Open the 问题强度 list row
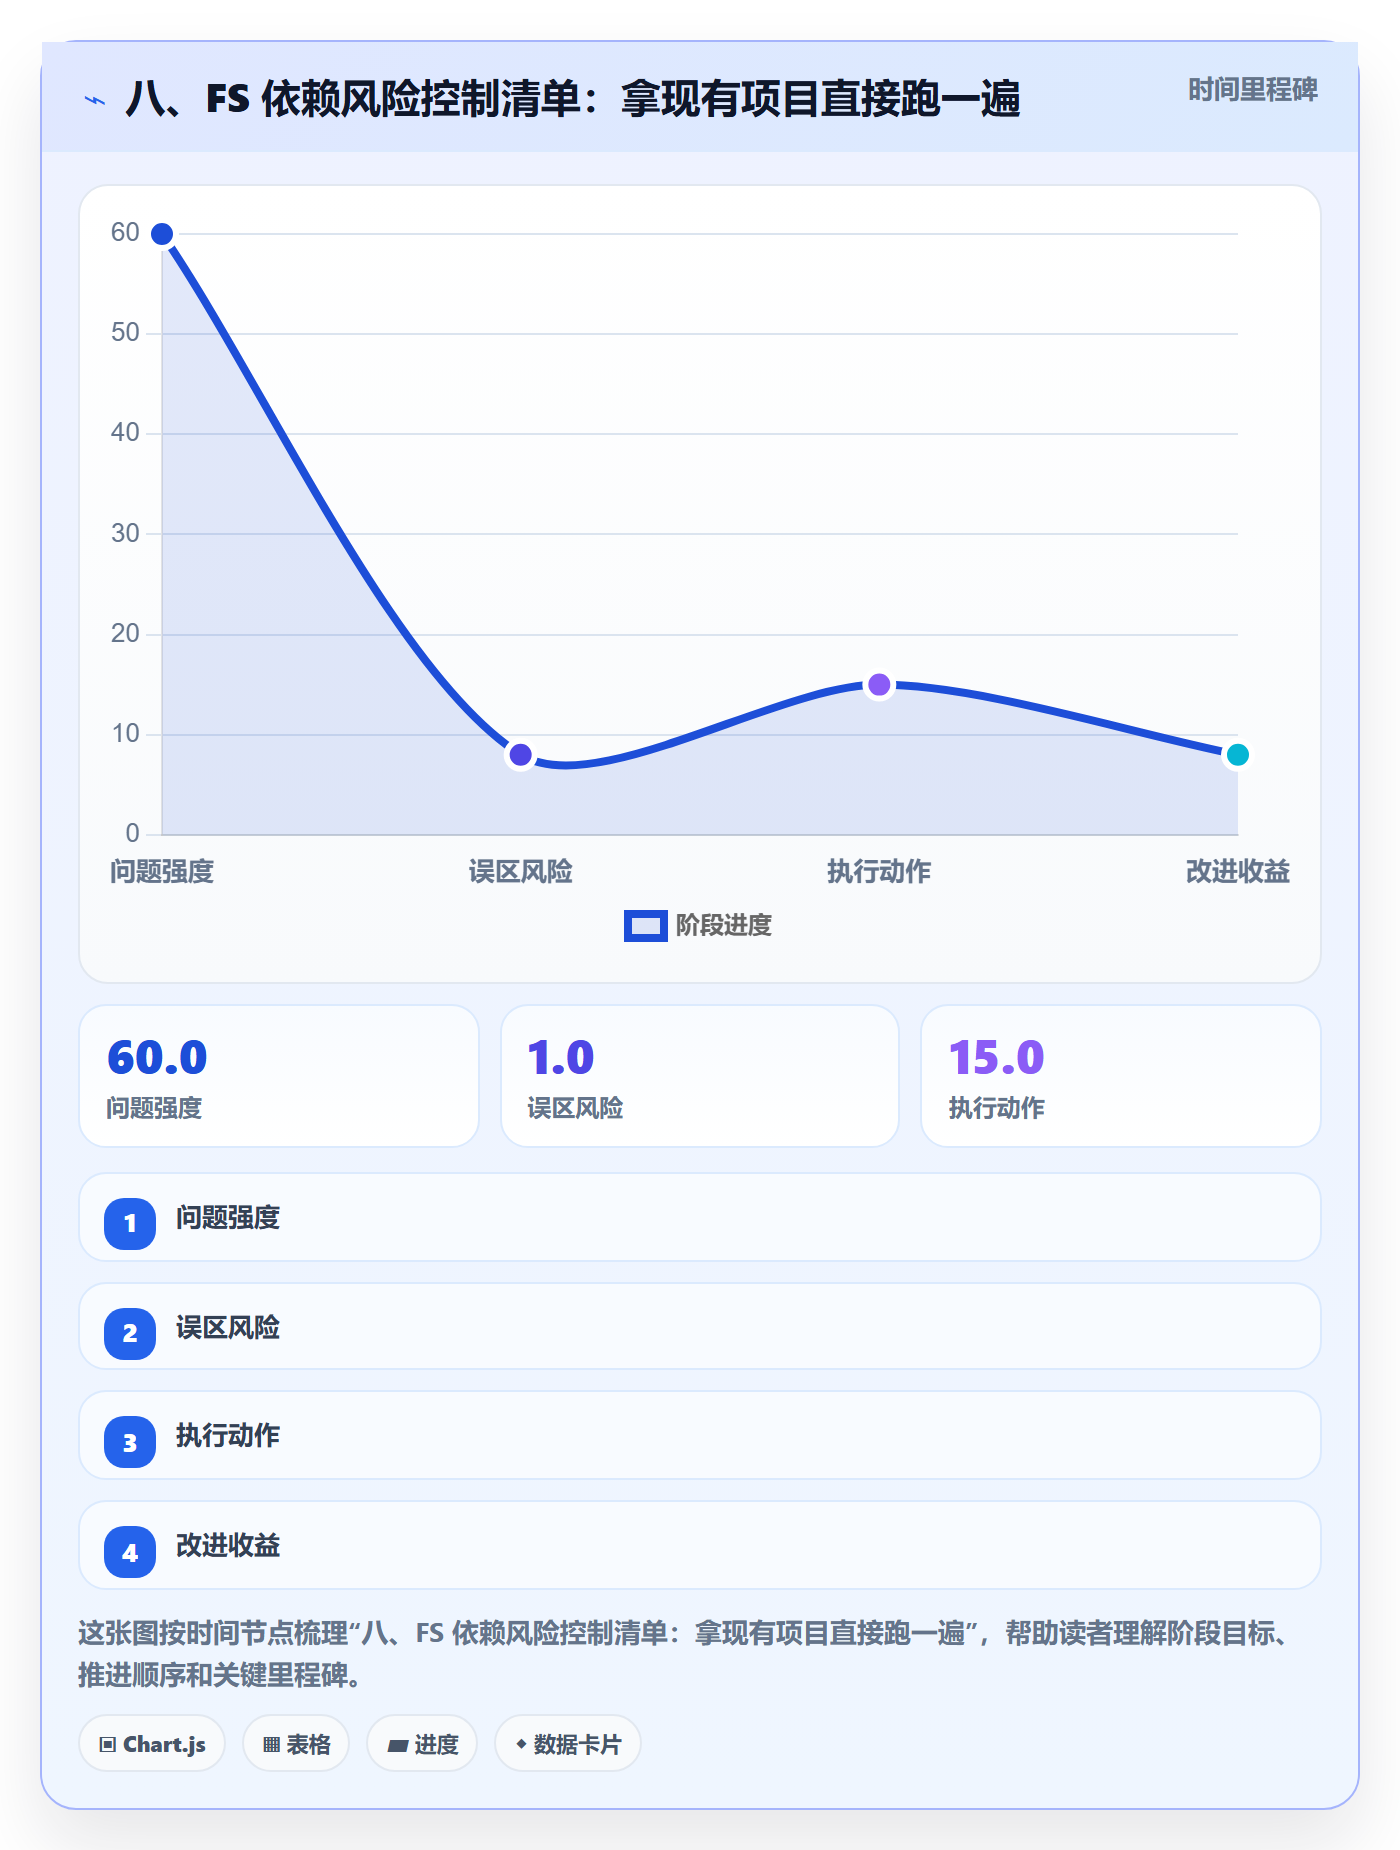1400x1850 pixels. click(700, 1217)
